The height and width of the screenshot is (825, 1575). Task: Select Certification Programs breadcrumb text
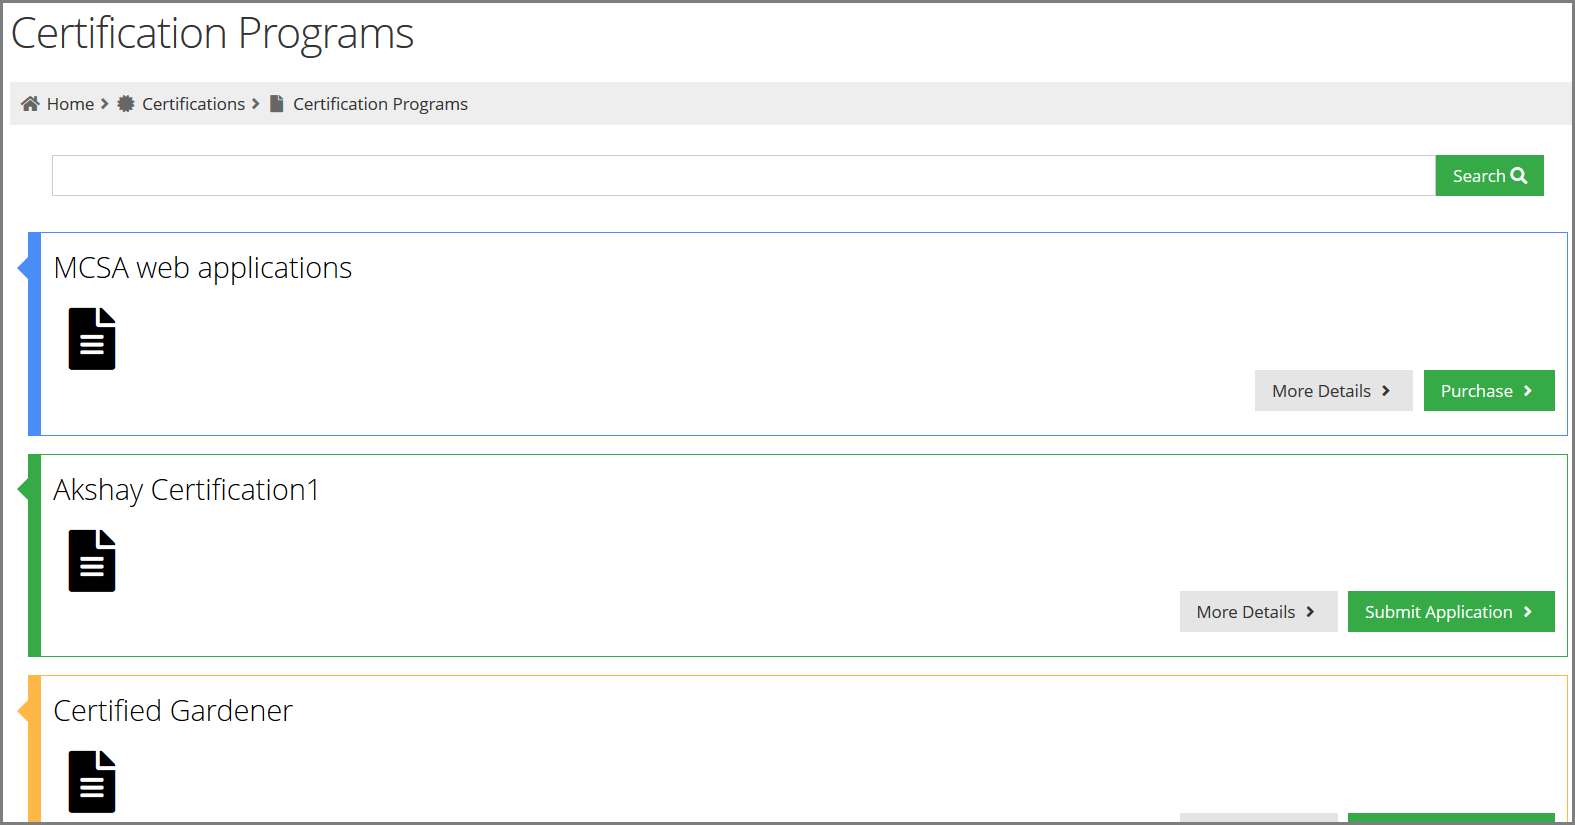[x=380, y=104]
